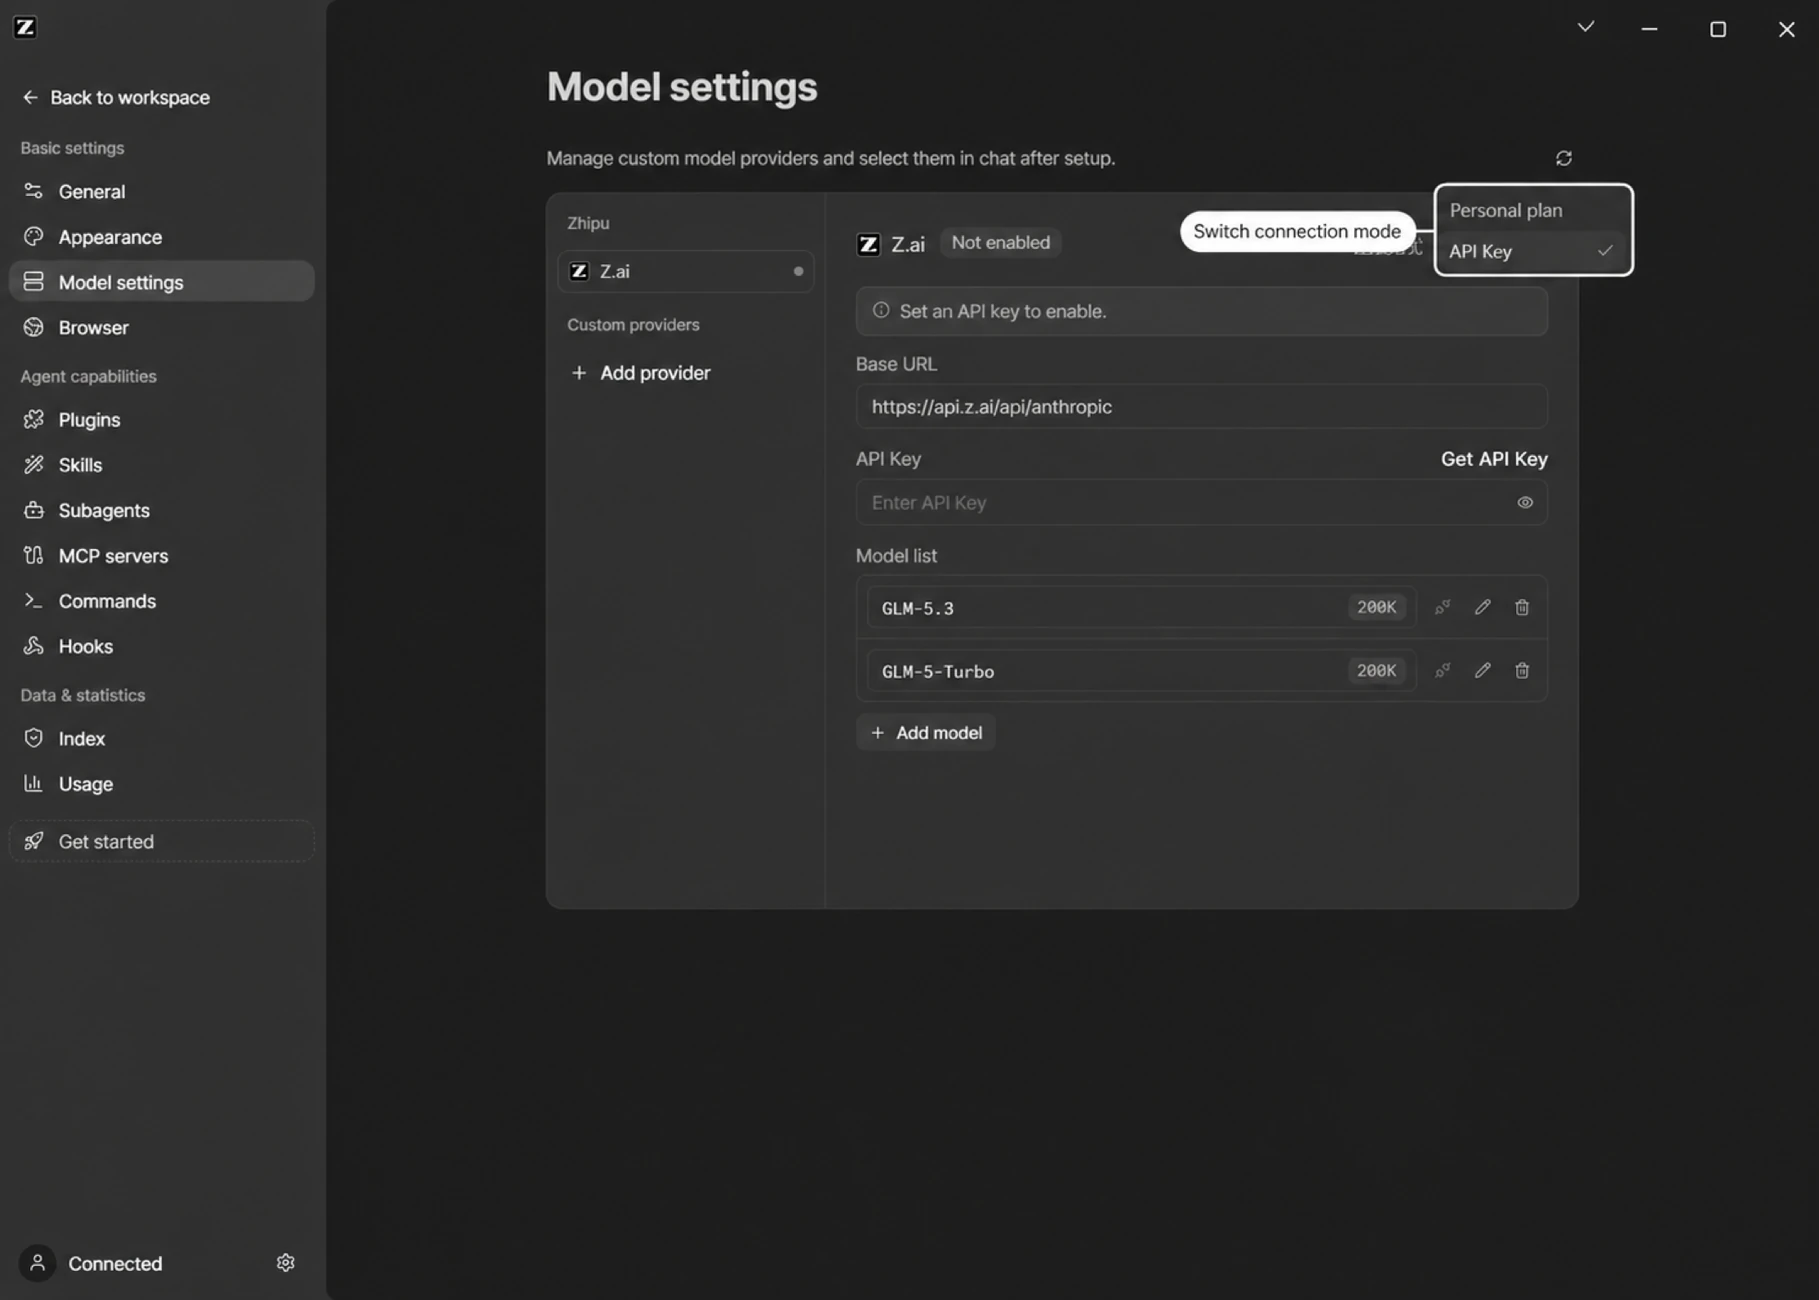
Task: Click the user avatar icon next to Connected
Action: tap(37, 1263)
